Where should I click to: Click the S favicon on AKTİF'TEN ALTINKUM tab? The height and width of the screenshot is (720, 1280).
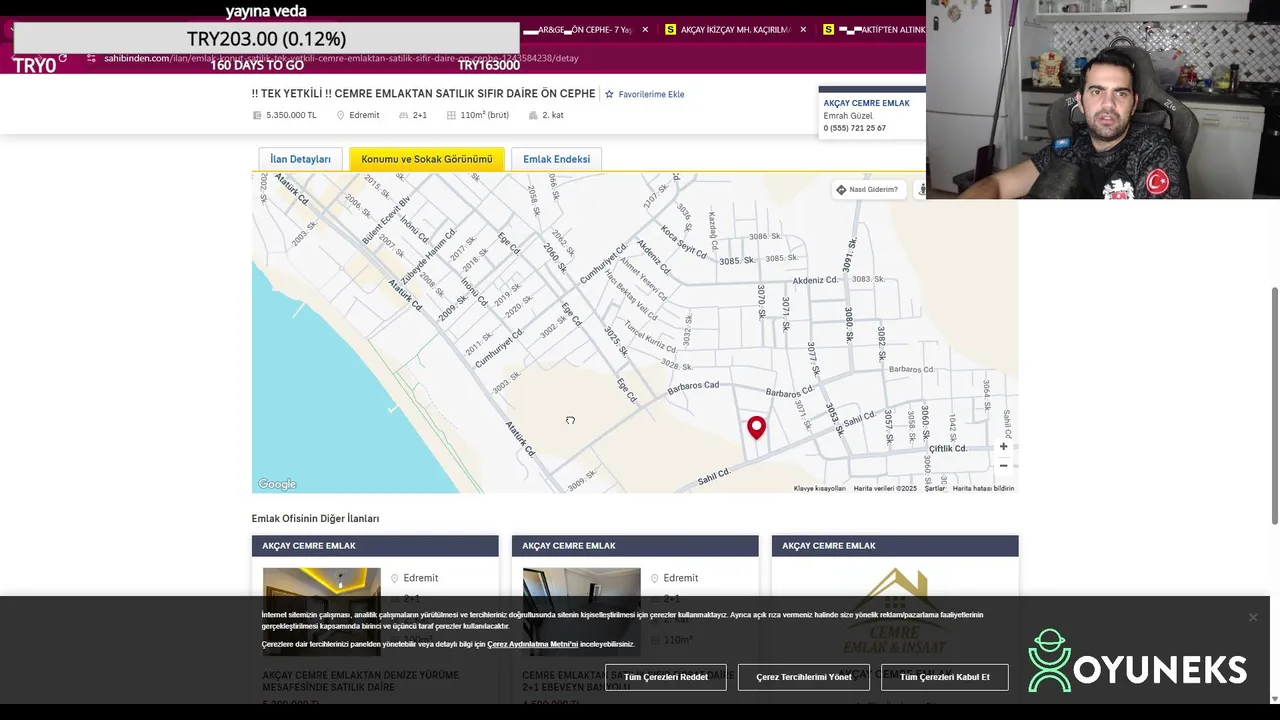pyautogui.click(x=829, y=30)
